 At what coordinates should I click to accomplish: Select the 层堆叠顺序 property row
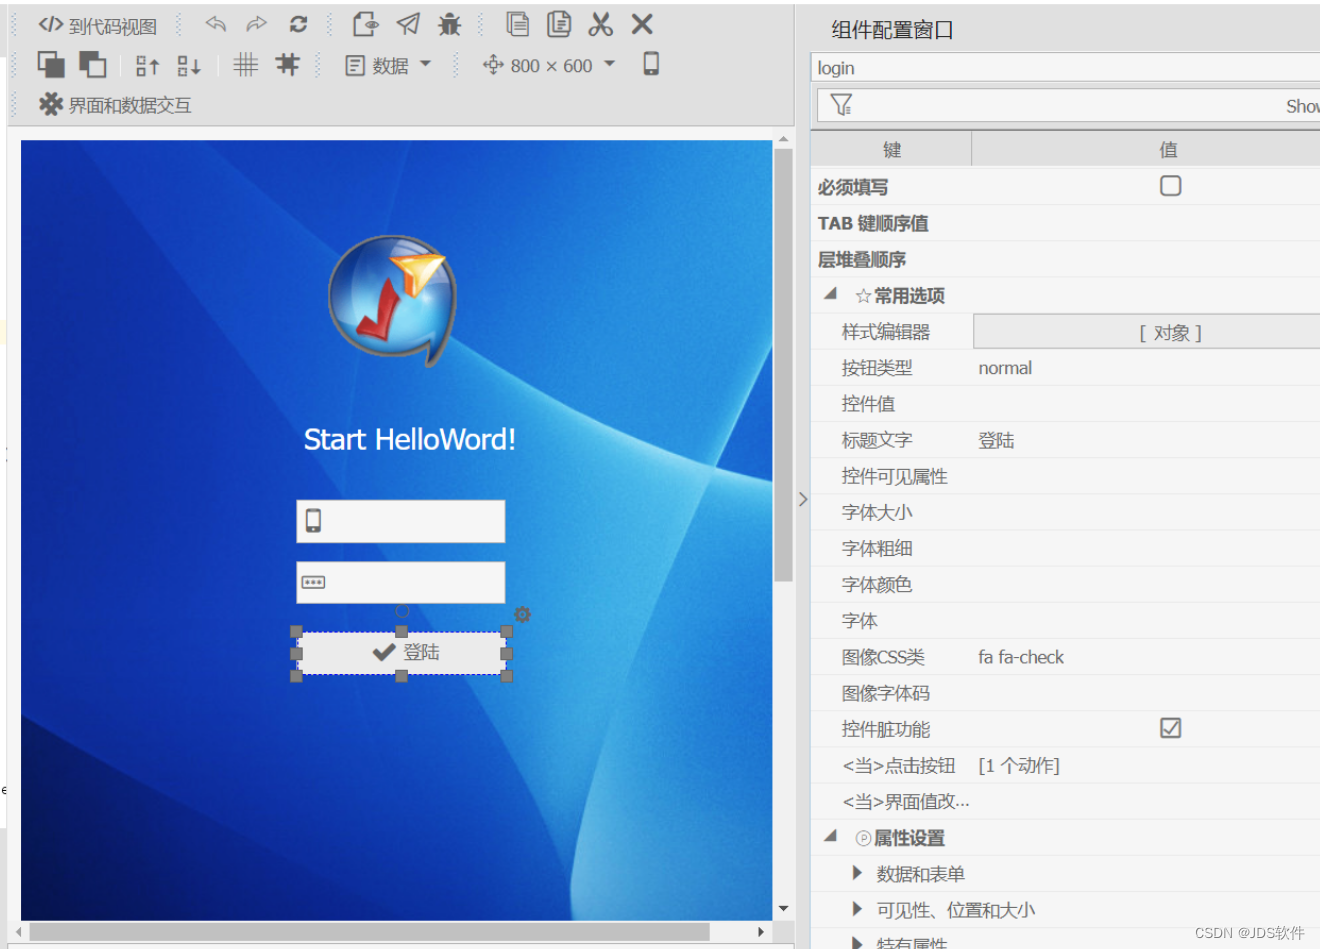[x=1065, y=259]
